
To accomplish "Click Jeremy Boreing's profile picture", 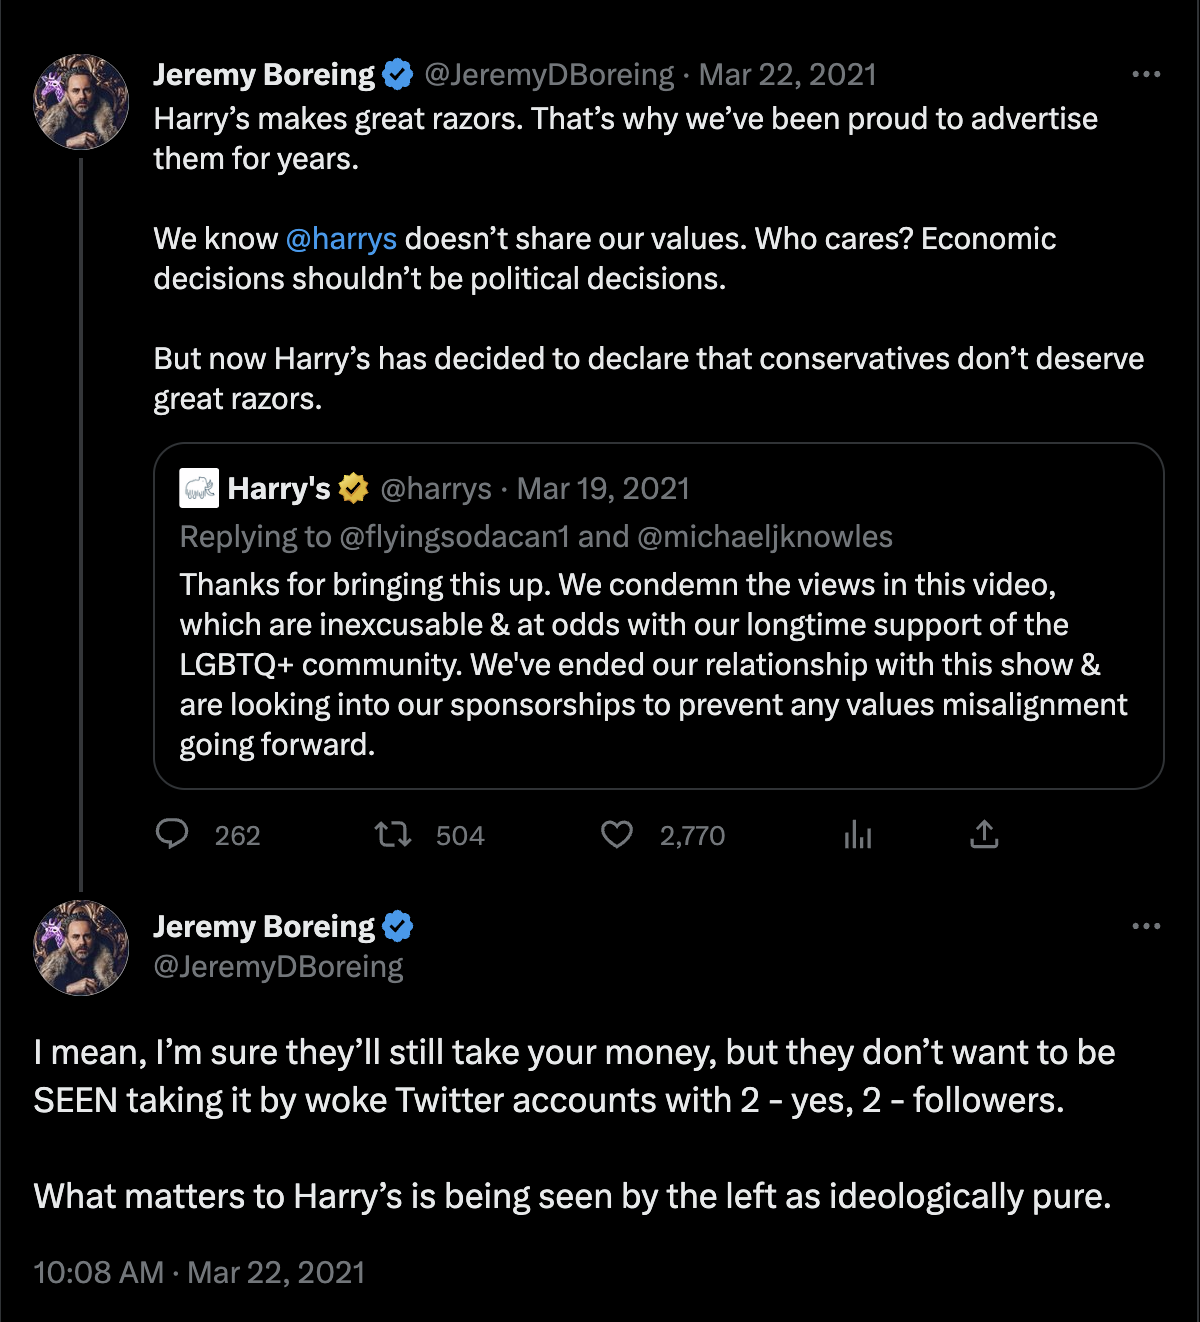I will pos(80,100).
